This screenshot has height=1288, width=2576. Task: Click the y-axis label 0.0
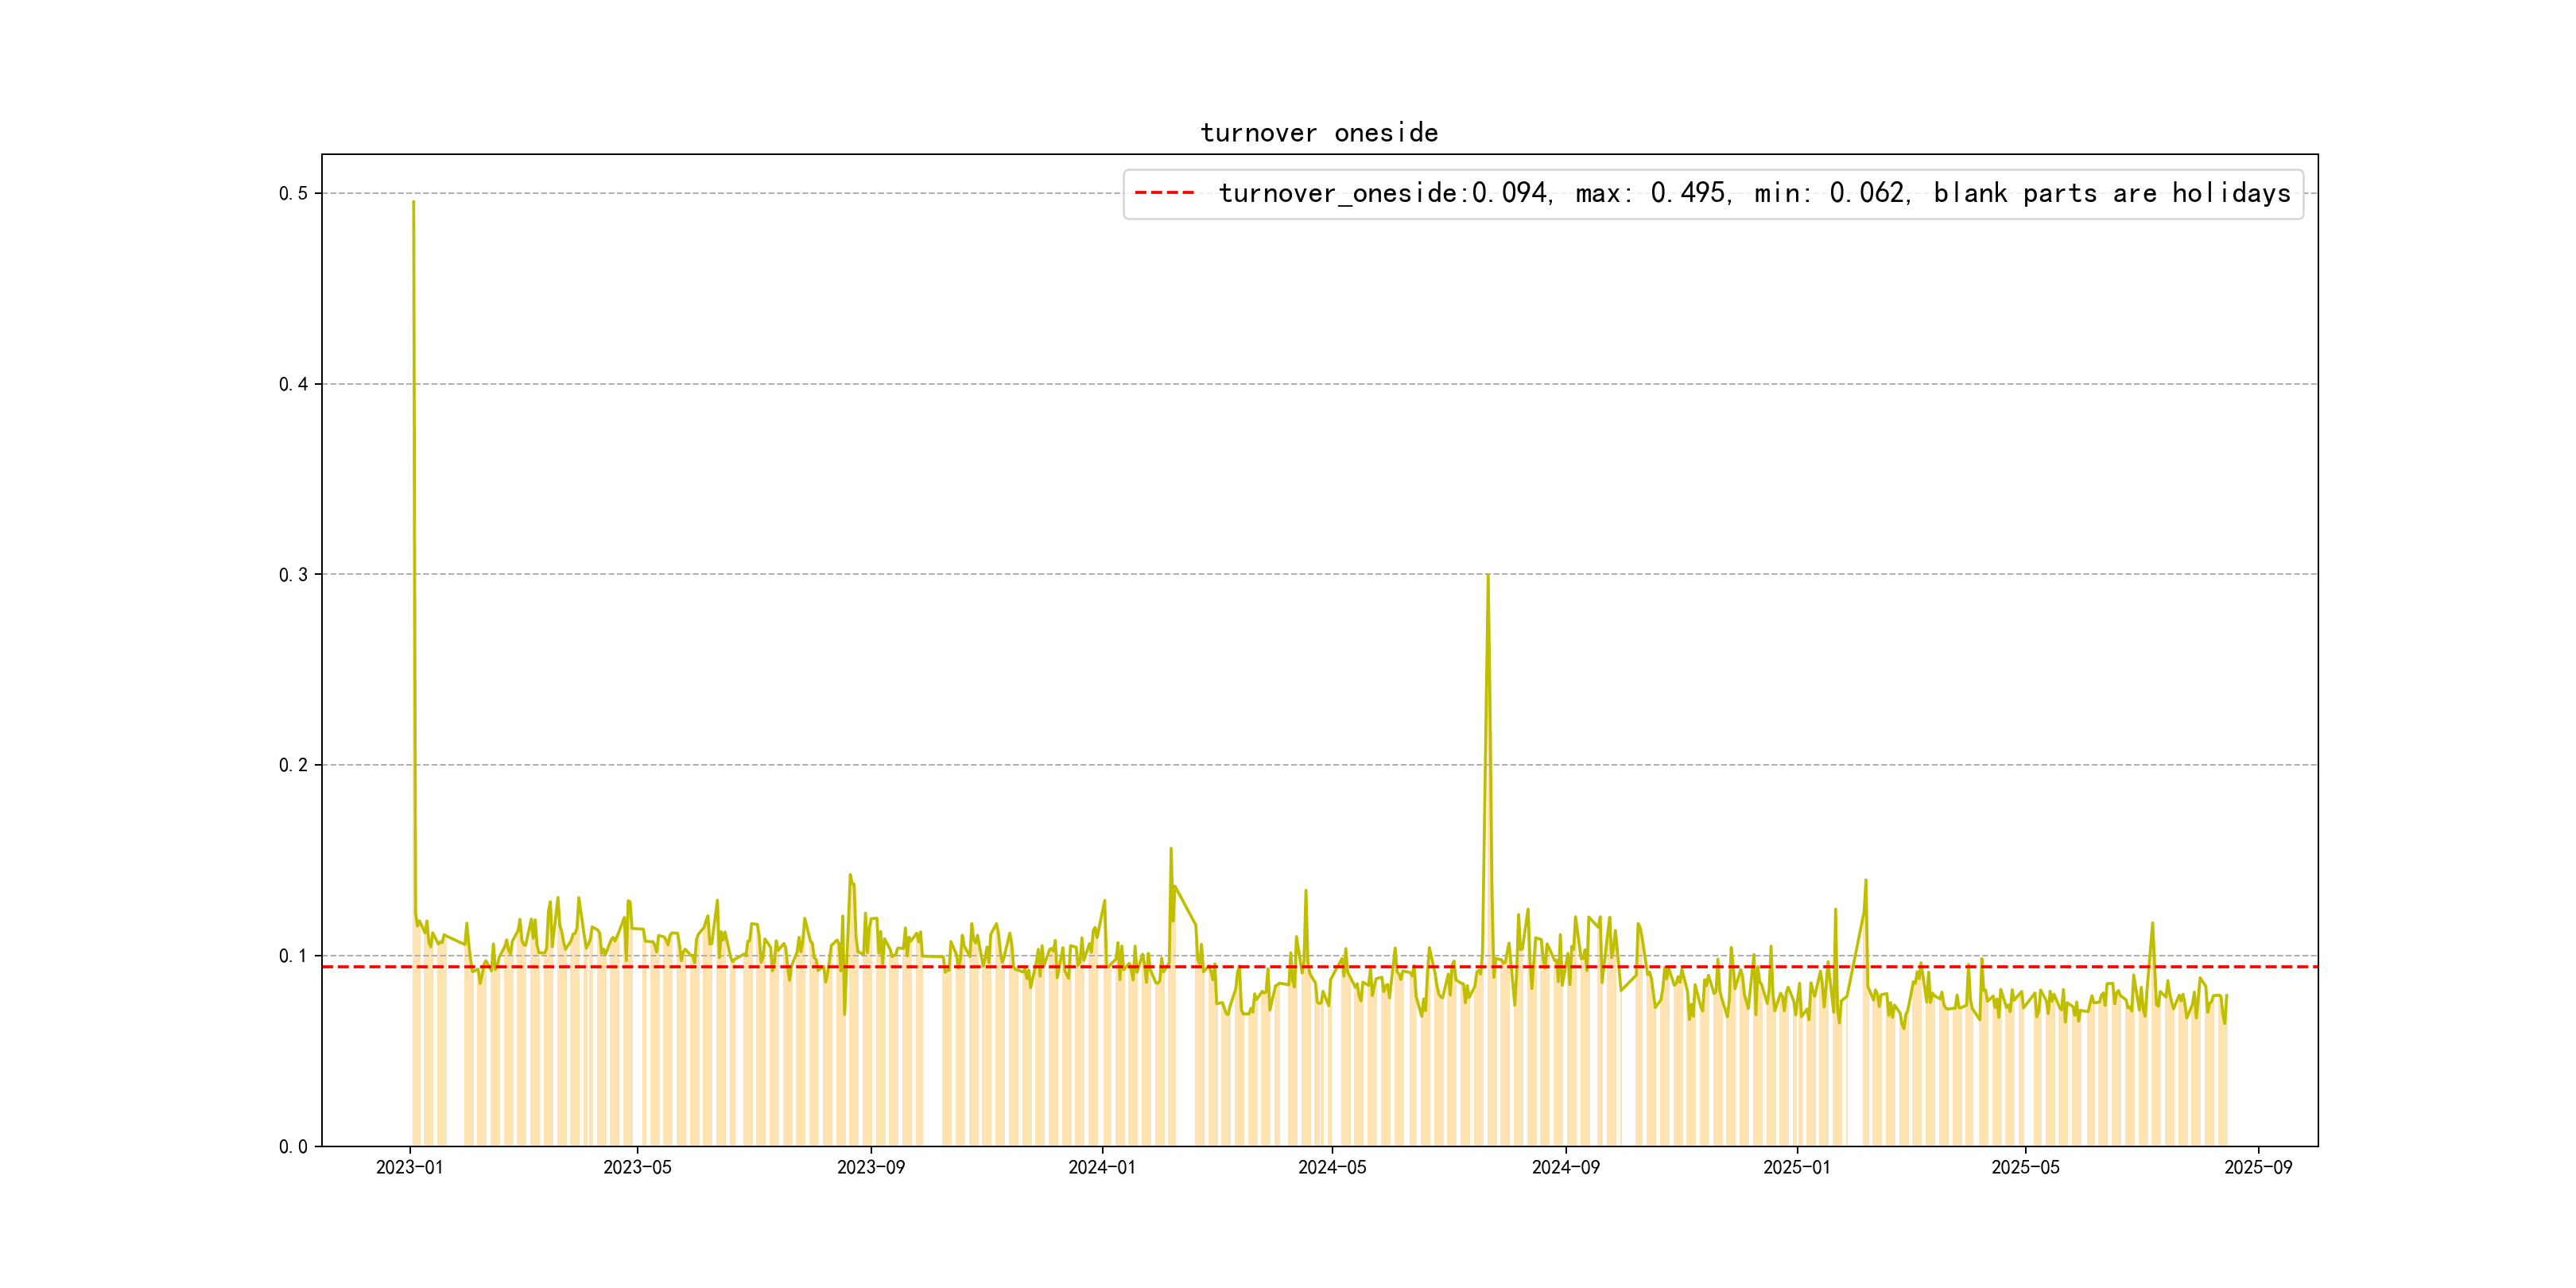coord(293,1146)
